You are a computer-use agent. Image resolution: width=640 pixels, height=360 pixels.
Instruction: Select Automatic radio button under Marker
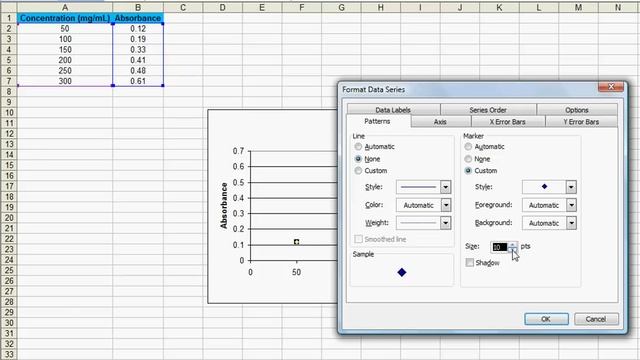[x=468, y=147]
